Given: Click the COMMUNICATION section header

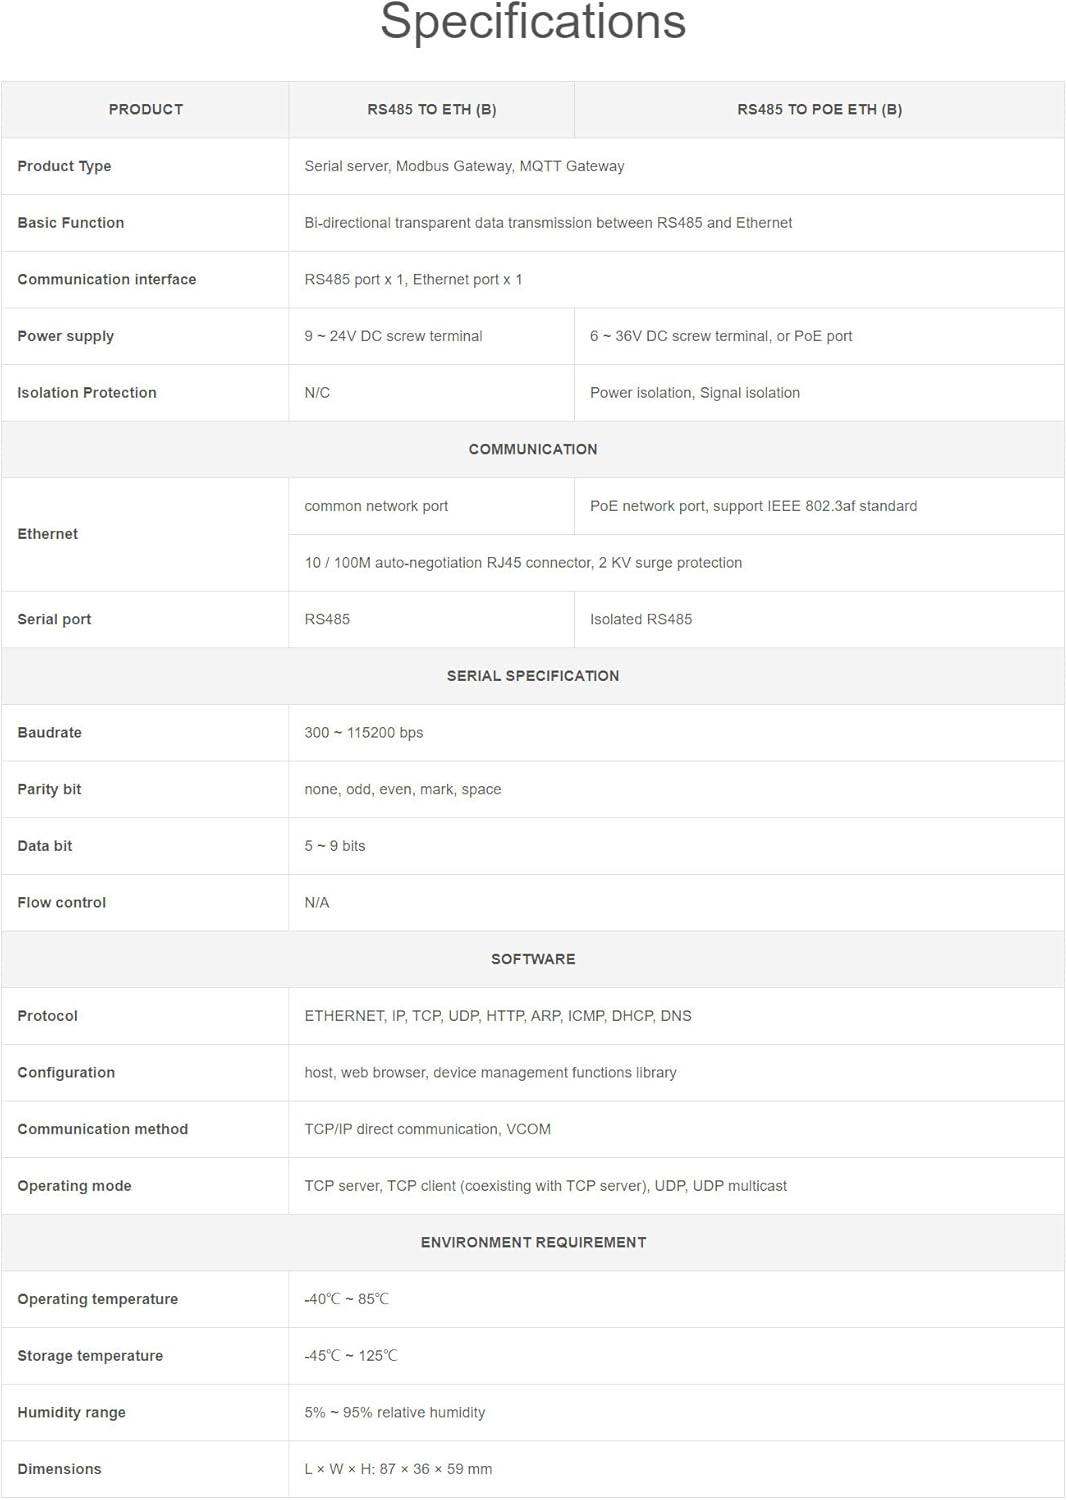Looking at the screenshot, I should [x=533, y=449].
